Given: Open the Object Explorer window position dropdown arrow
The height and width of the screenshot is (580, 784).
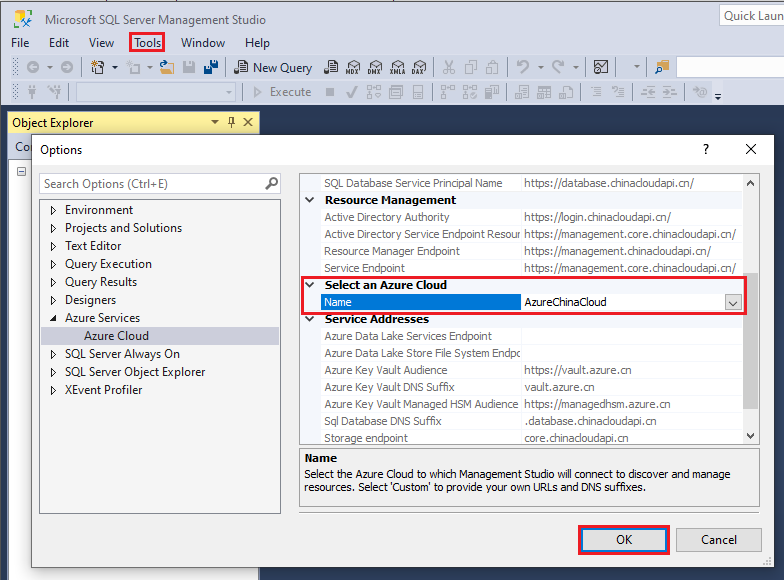Looking at the screenshot, I should click(x=215, y=122).
